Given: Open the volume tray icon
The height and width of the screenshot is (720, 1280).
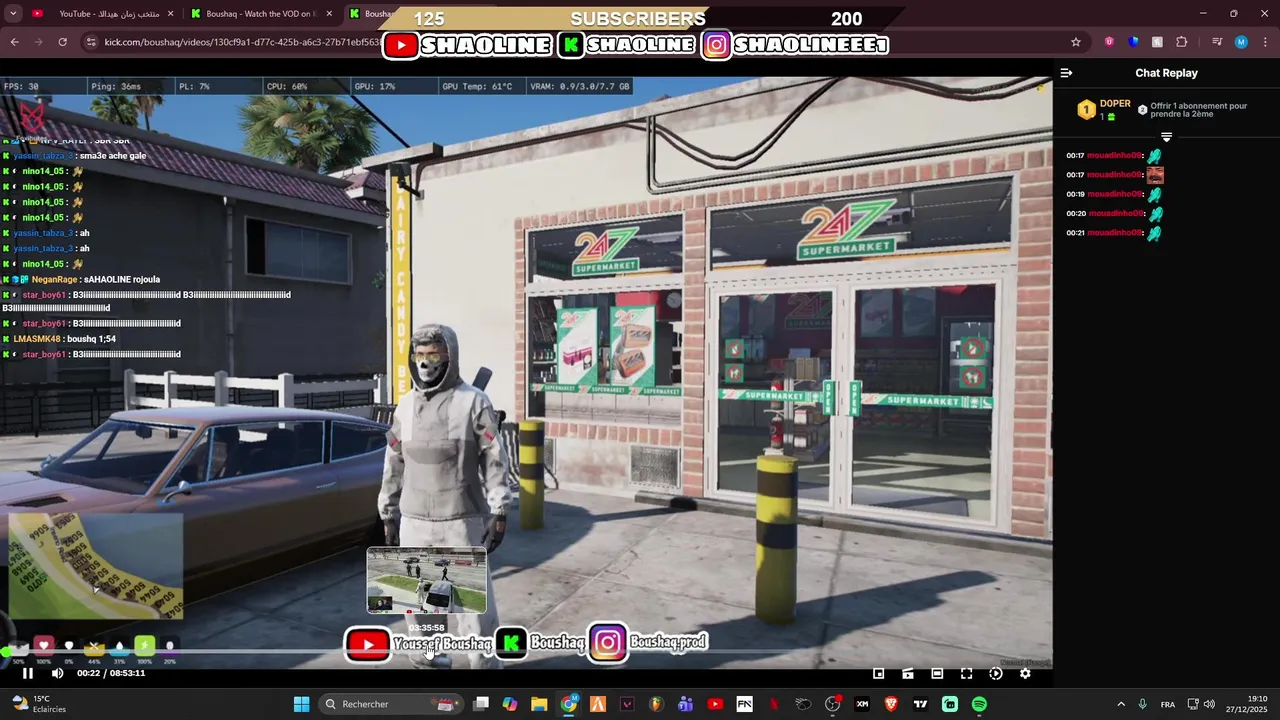Looking at the screenshot, I should (1209, 704).
